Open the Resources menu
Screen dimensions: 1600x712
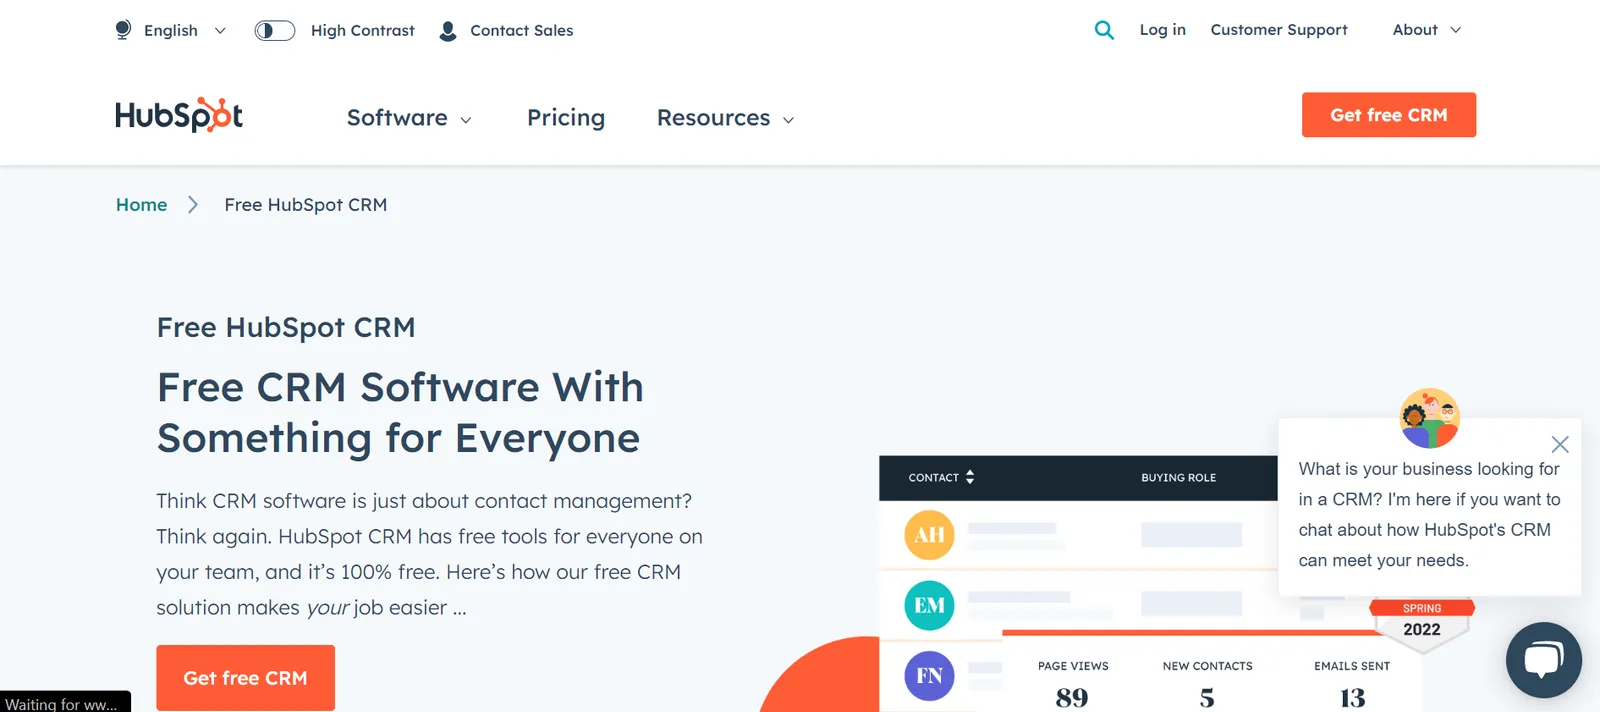click(726, 118)
